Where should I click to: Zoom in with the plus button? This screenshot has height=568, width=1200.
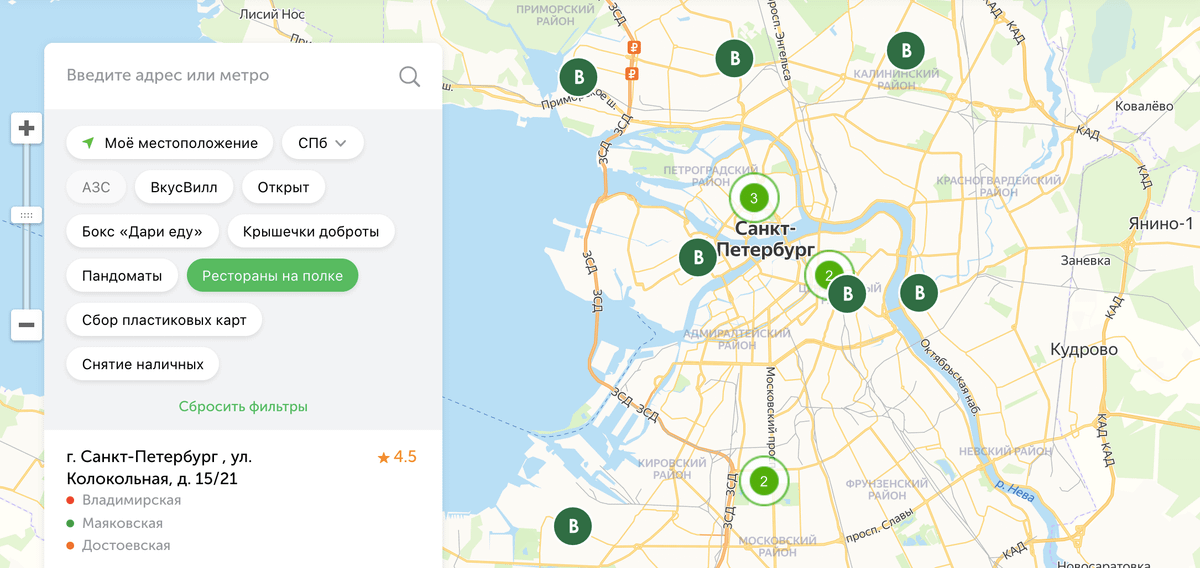pos(27,128)
